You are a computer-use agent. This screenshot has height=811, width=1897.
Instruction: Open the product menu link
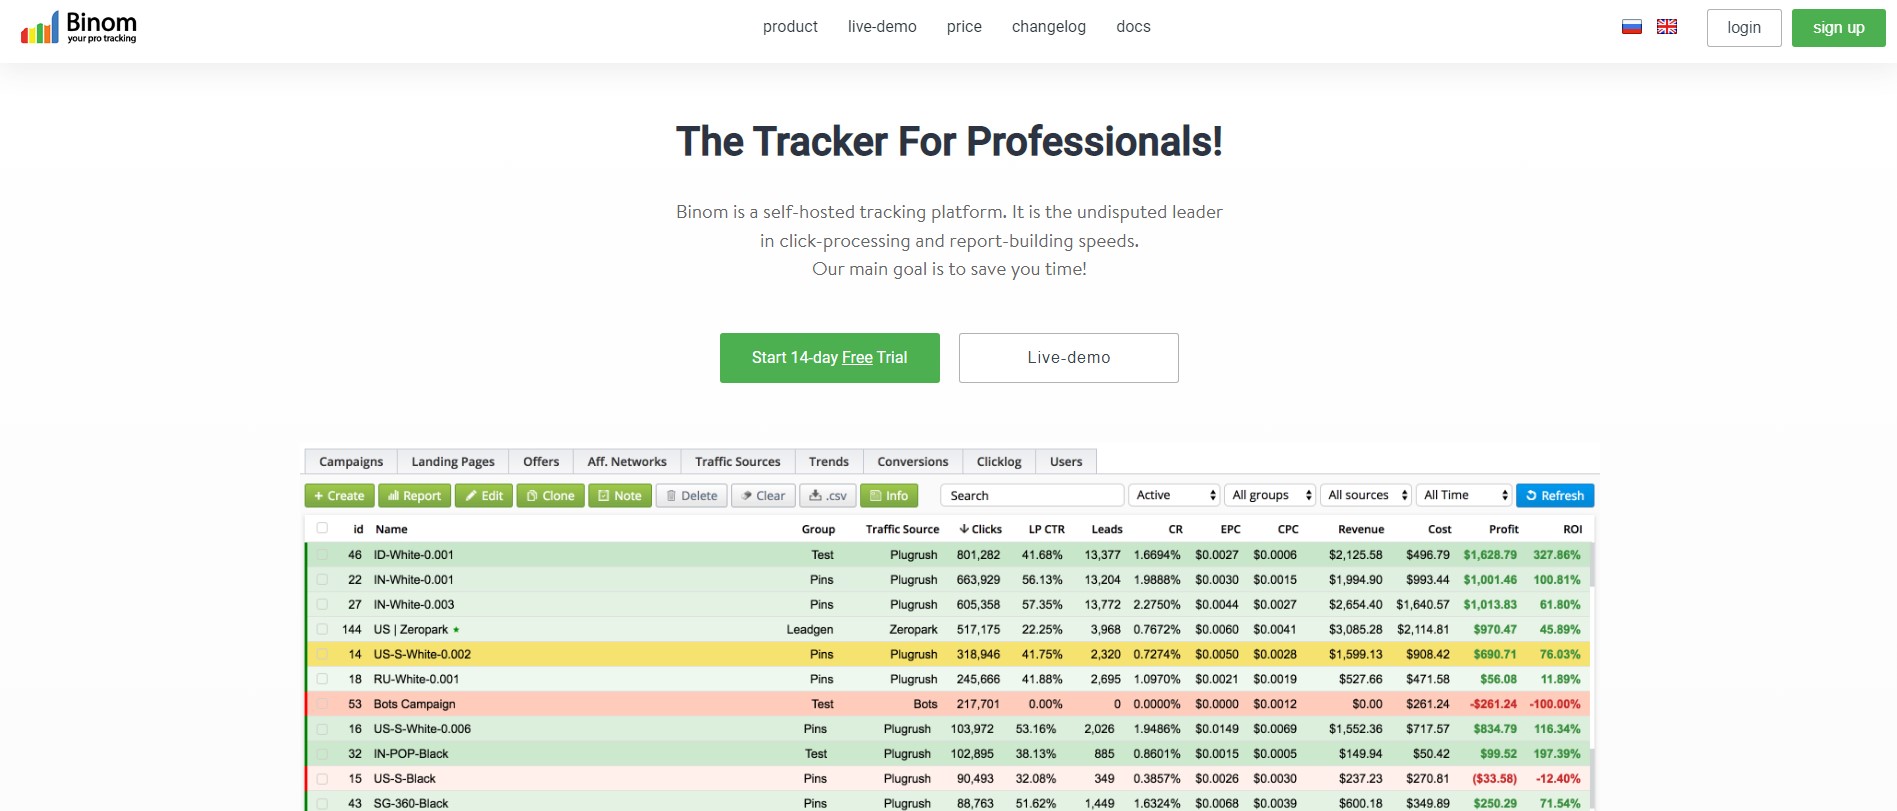[x=790, y=27]
